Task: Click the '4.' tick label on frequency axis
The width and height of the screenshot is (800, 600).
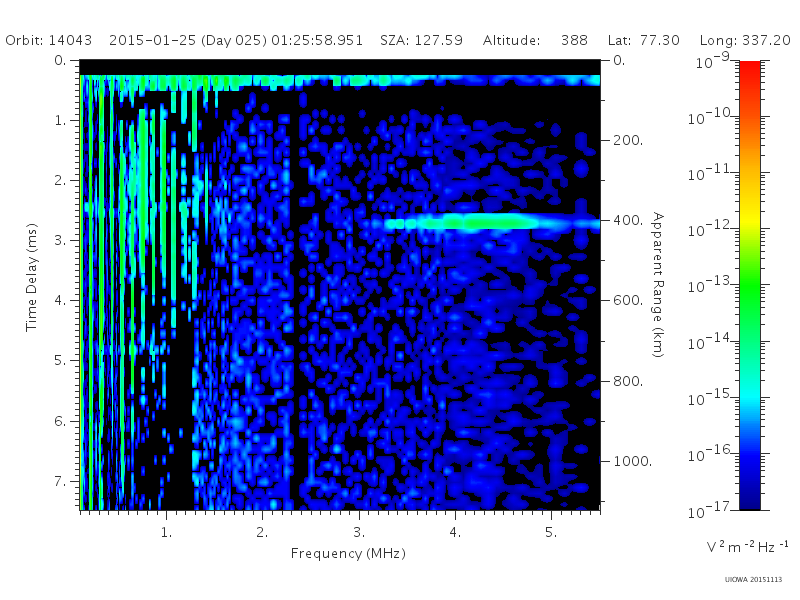Action: (455, 533)
